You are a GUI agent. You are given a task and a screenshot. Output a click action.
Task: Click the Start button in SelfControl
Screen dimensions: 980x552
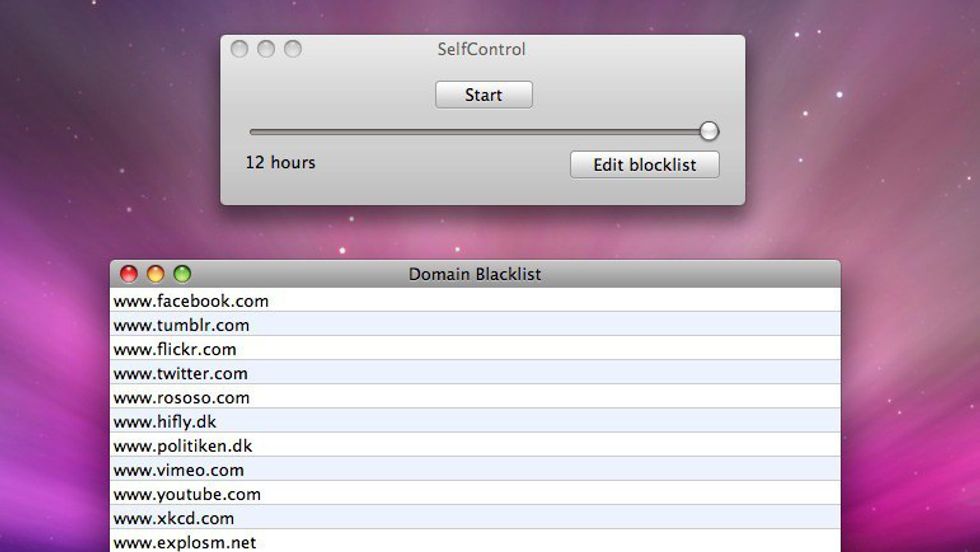[x=483, y=95]
